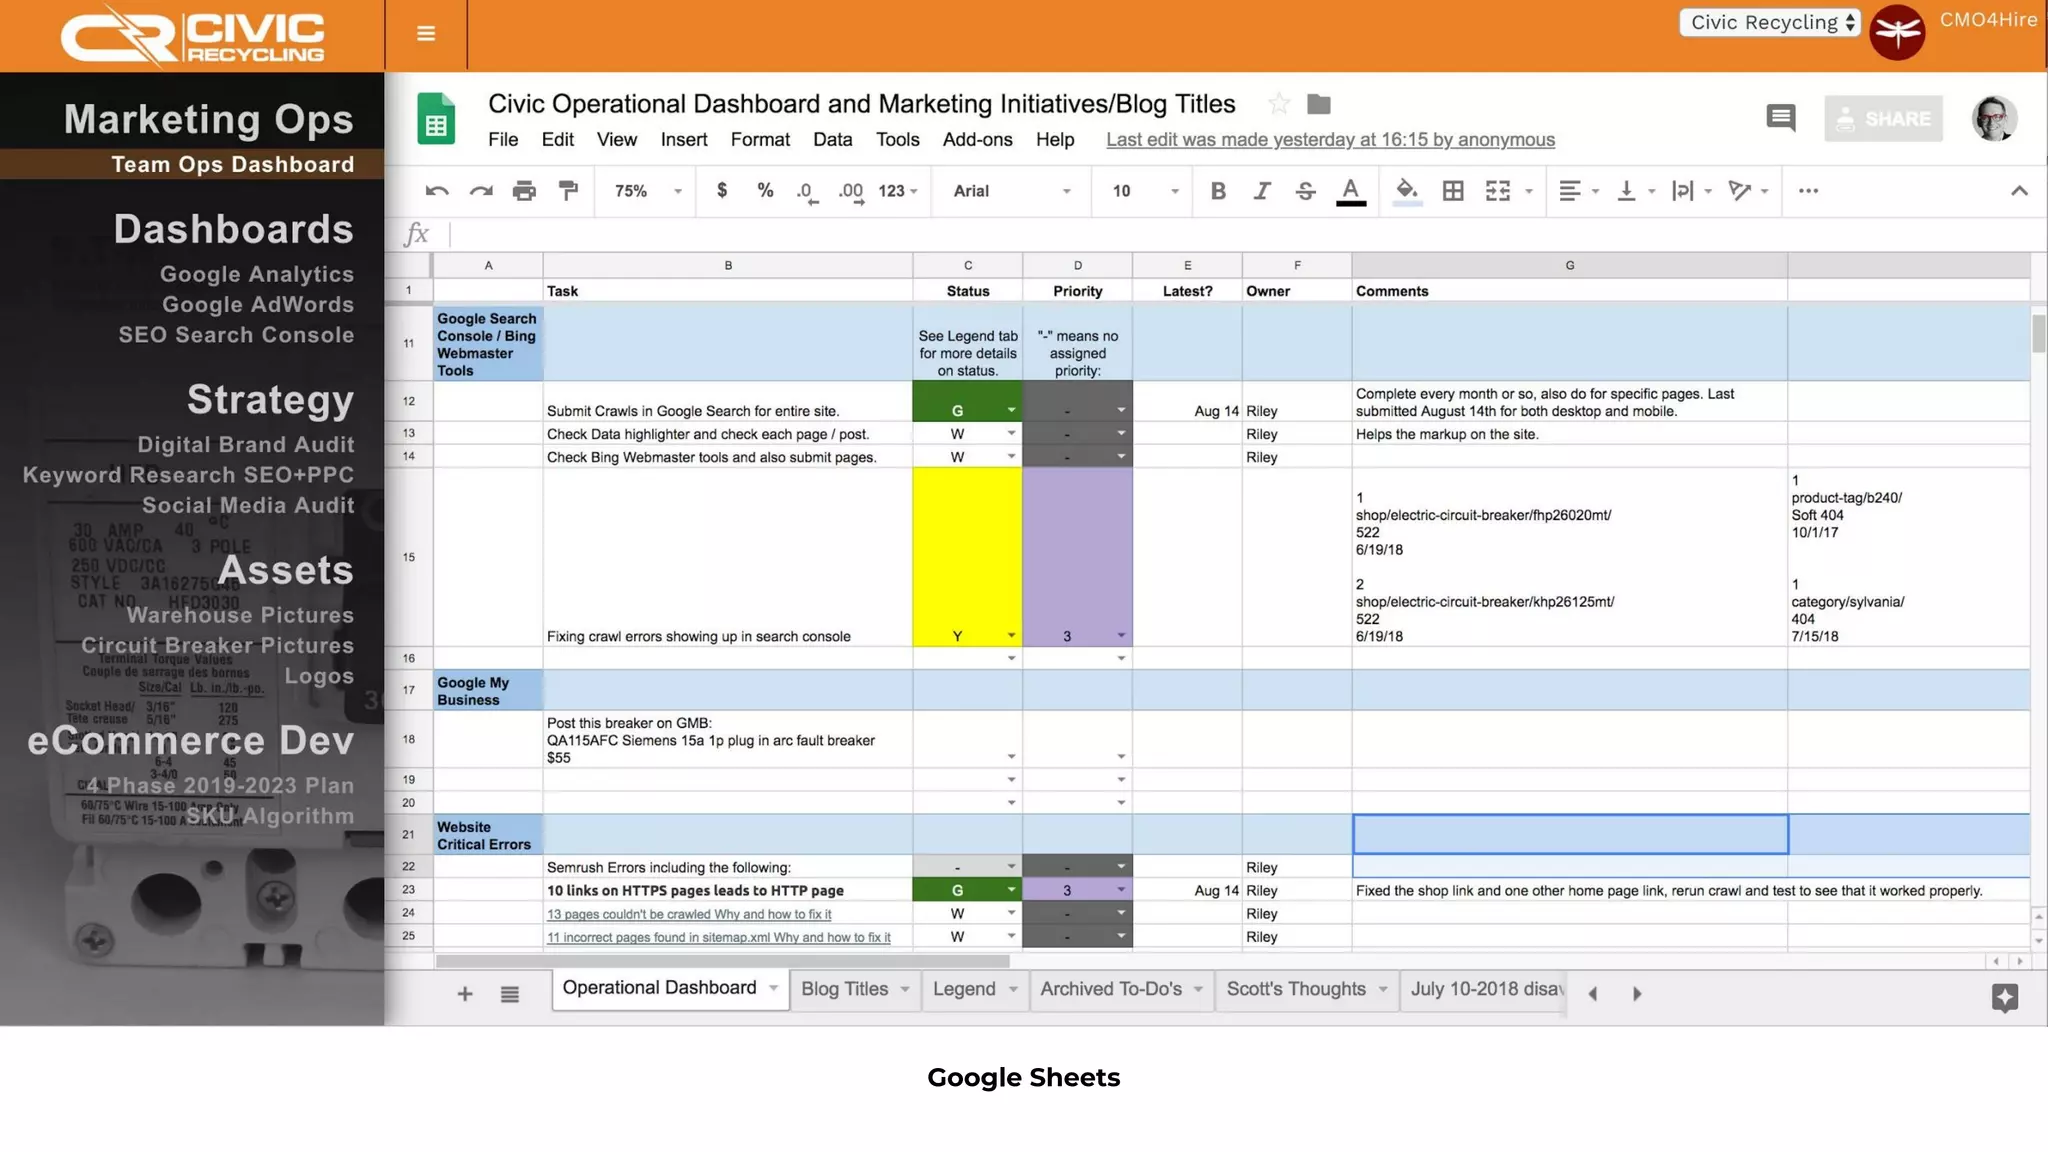Screen dimensions: 2048x1152
Task: Format as percent icon
Action: [765, 190]
